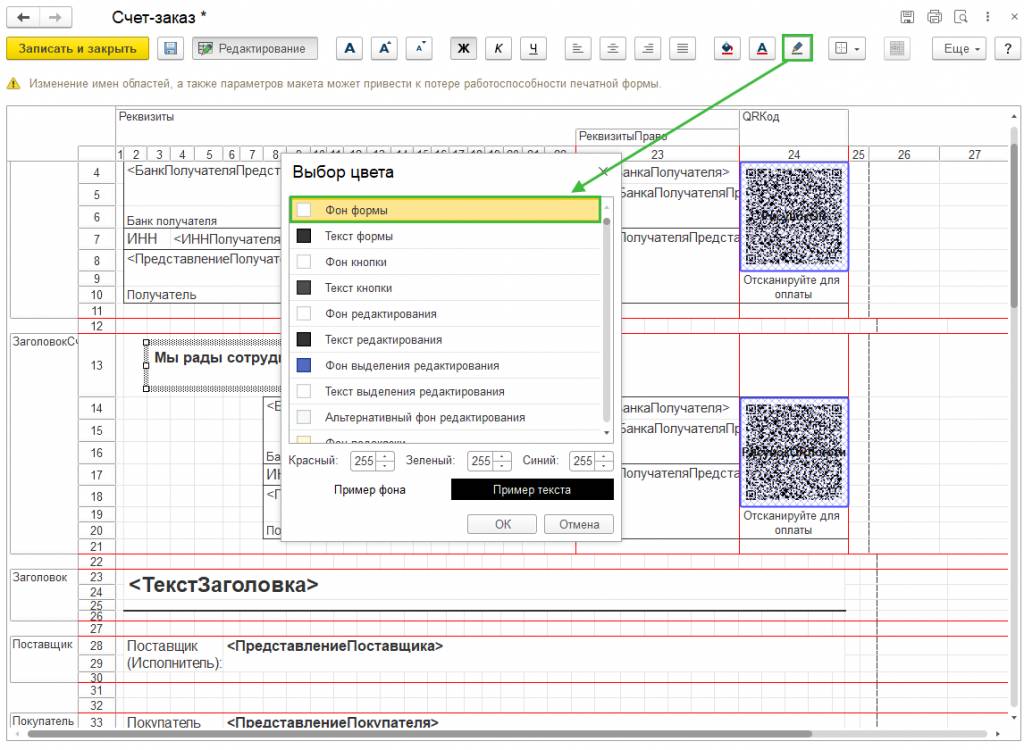Click Записать и закрыть button
This screenshot has height=750, width=1024.
pyautogui.click(x=78, y=48)
